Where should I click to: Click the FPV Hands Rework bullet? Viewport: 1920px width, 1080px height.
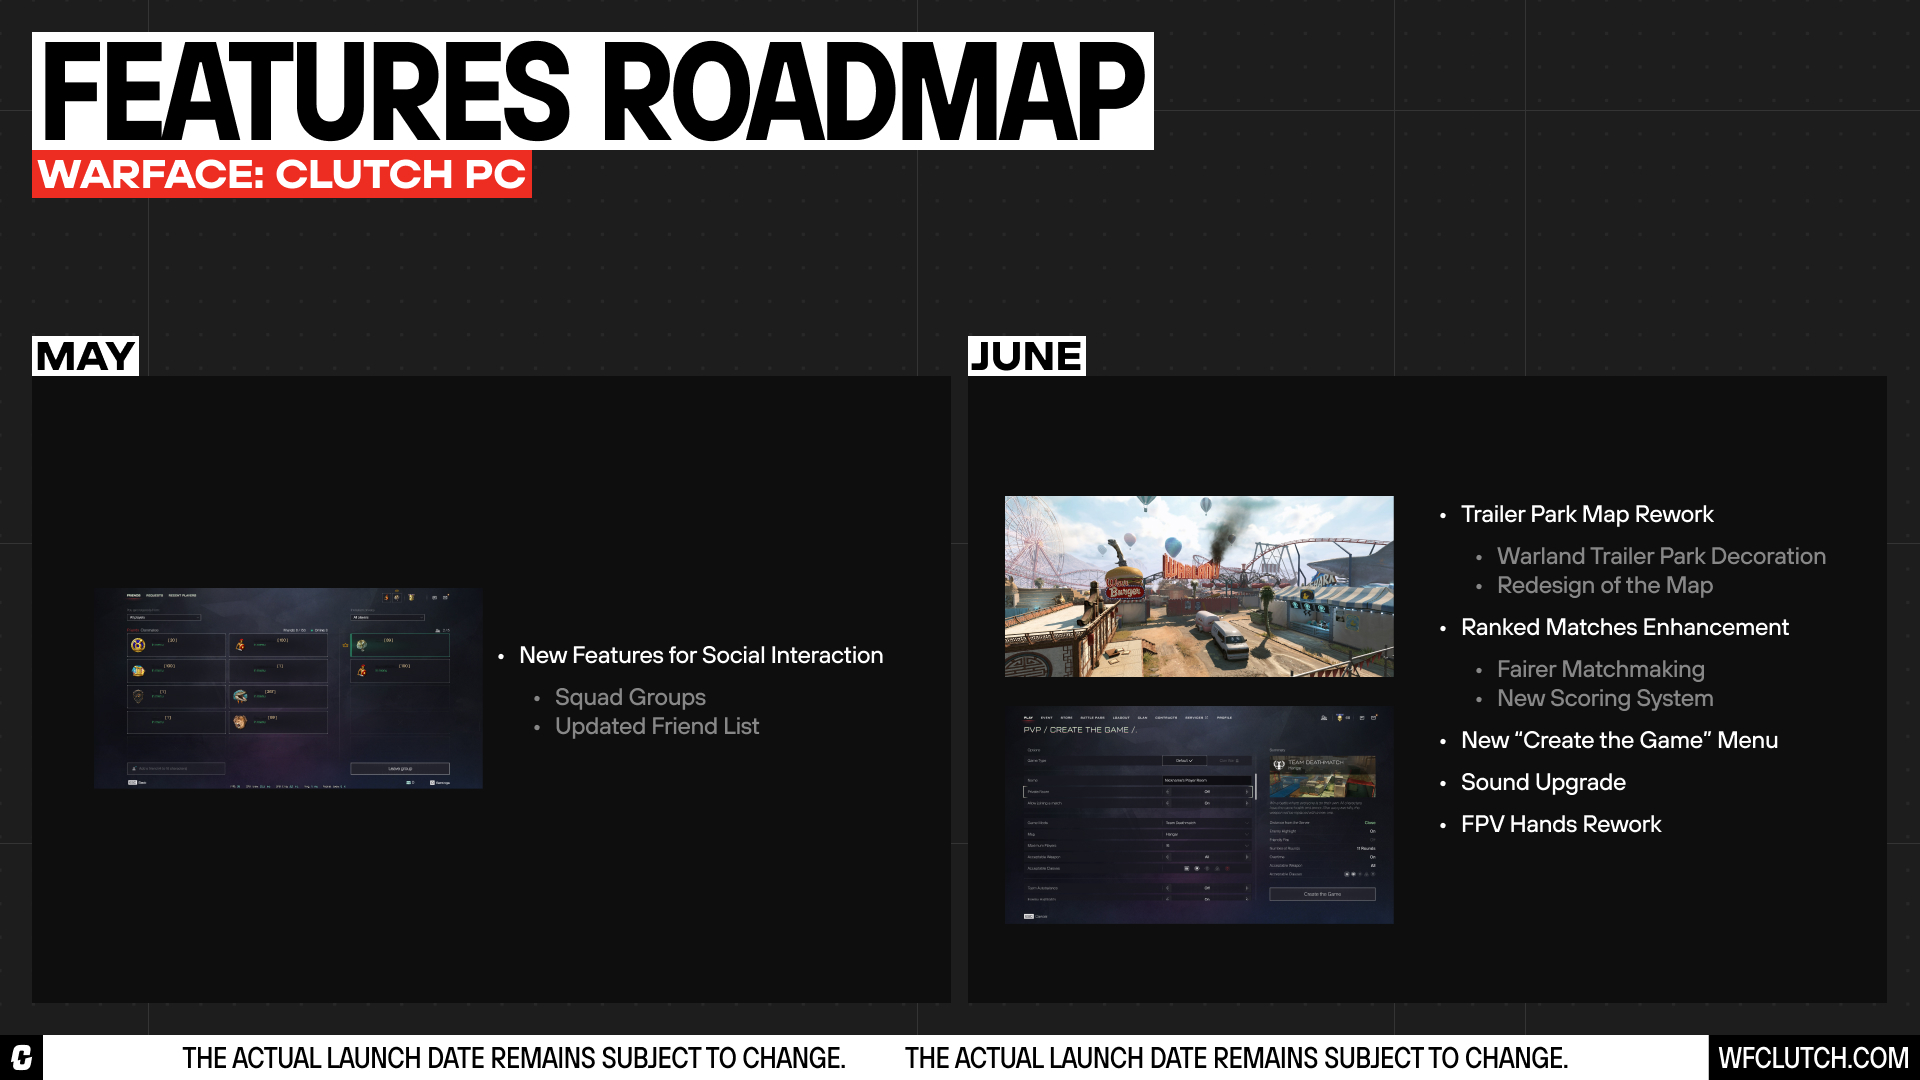click(x=1561, y=824)
